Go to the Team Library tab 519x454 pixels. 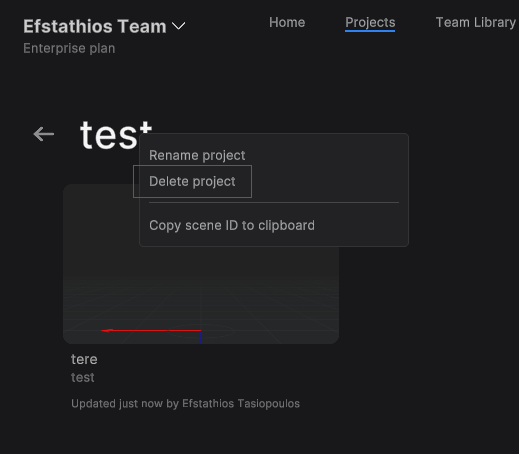click(x=476, y=22)
